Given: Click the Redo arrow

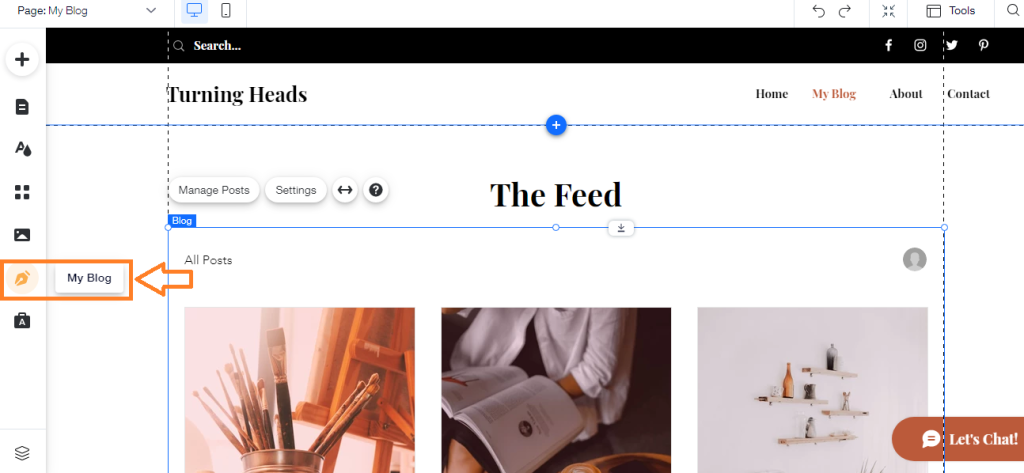Looking at the screenshot, I should click(x=845, y=10).
